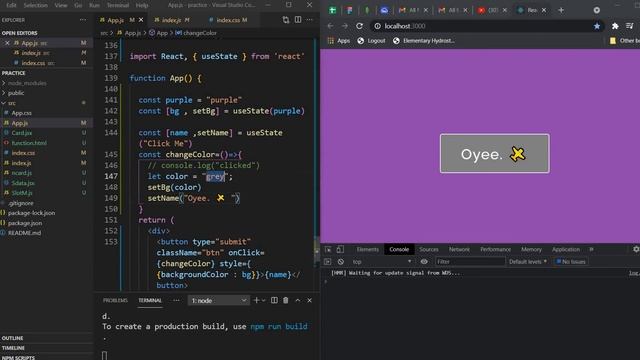Open .gitignore in the file explorer

[20, 203]
